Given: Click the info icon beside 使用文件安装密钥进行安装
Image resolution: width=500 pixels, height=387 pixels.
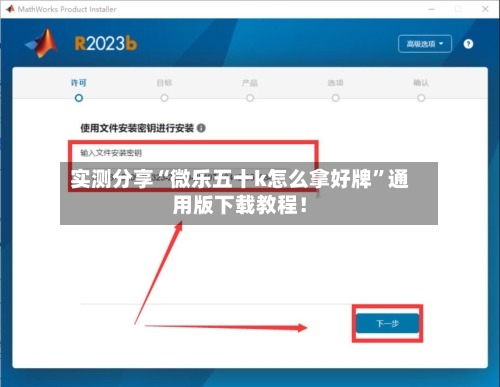Looking at the screenshot, I should tap(201, 128).
